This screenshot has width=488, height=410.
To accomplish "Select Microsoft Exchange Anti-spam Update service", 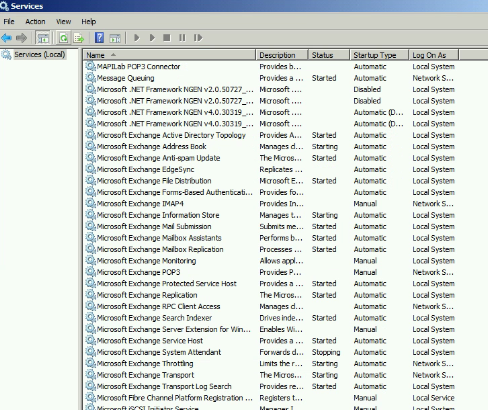I will [158, 158].
